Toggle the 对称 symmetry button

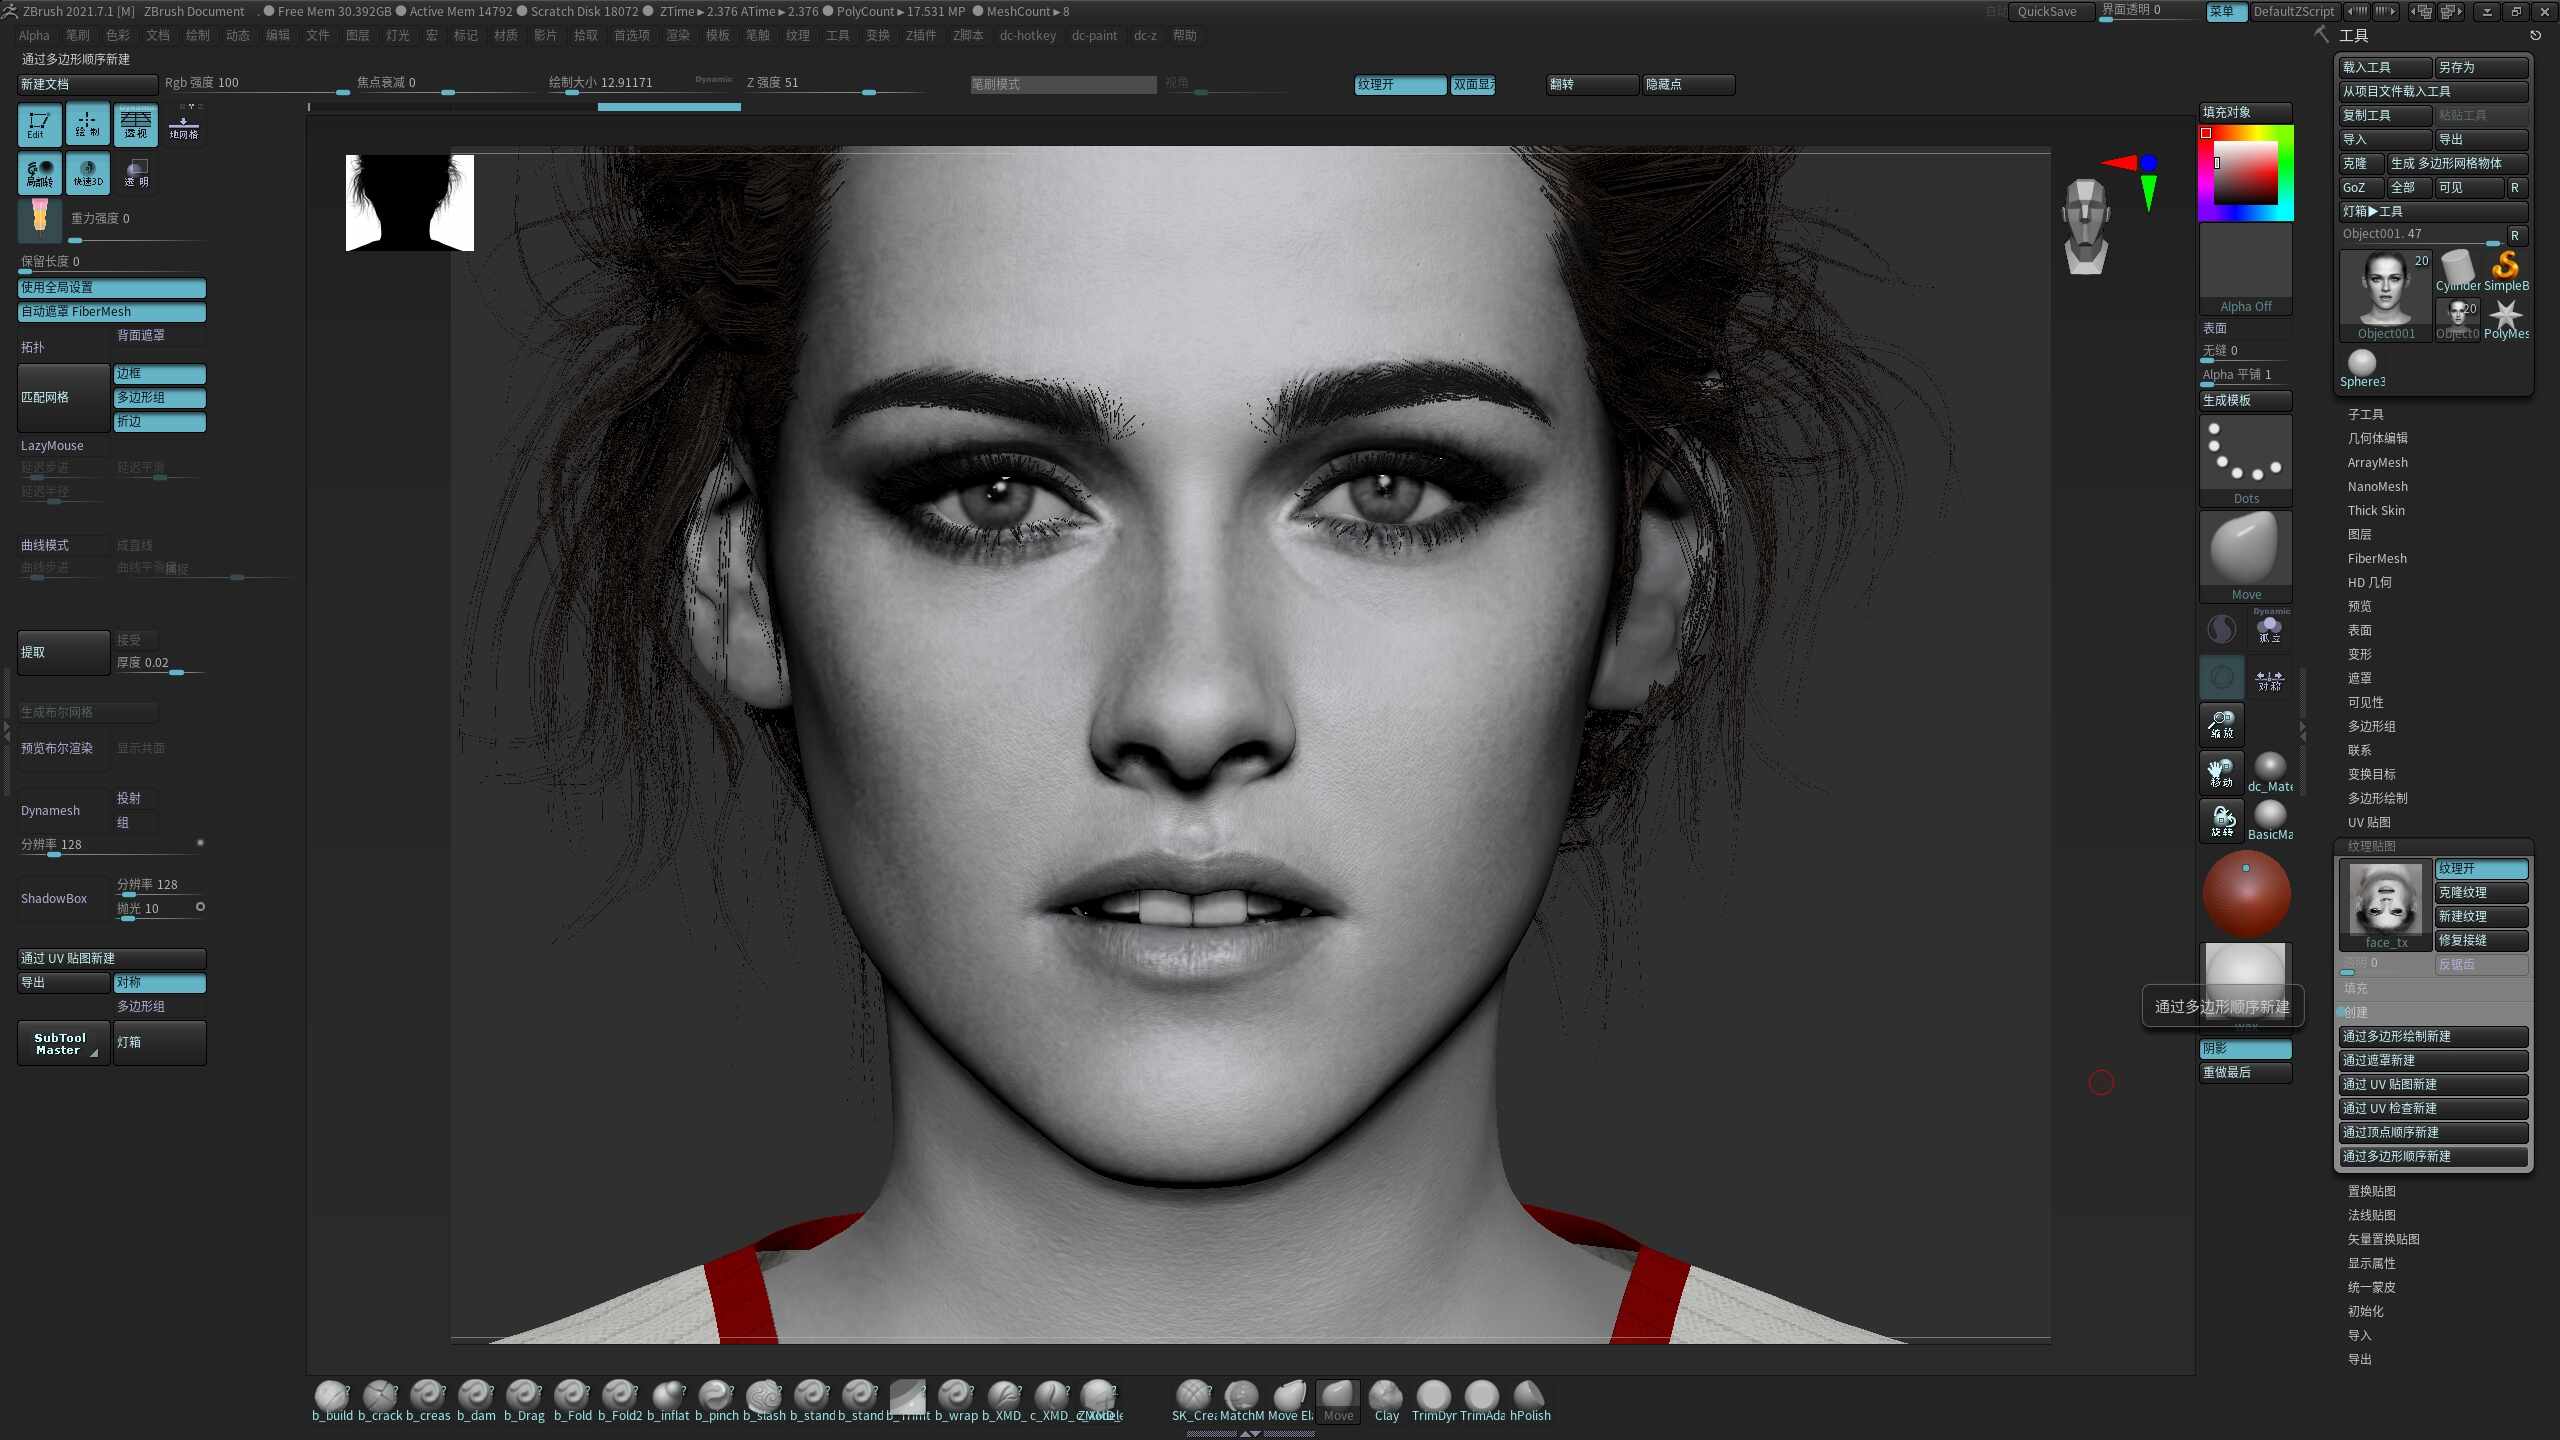[x=159, y=983]
